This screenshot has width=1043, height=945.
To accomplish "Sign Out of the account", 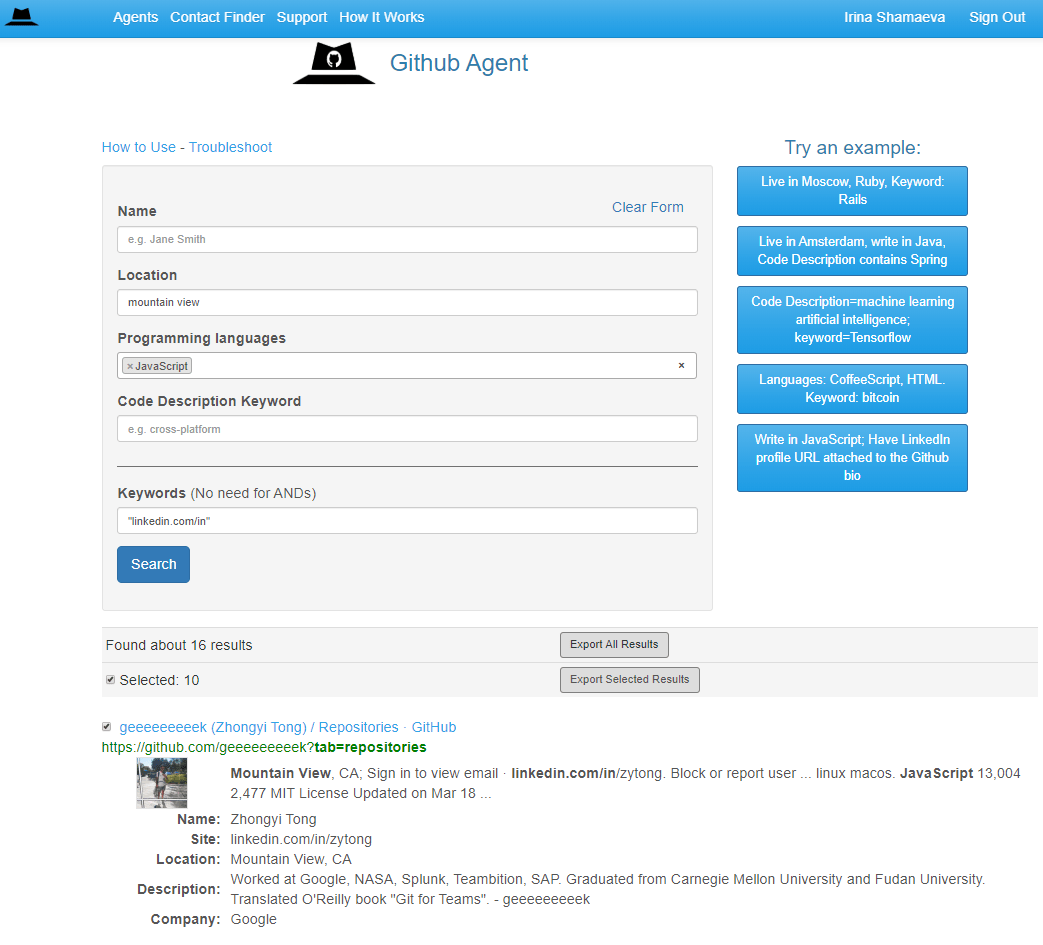I will coord(996,17).
